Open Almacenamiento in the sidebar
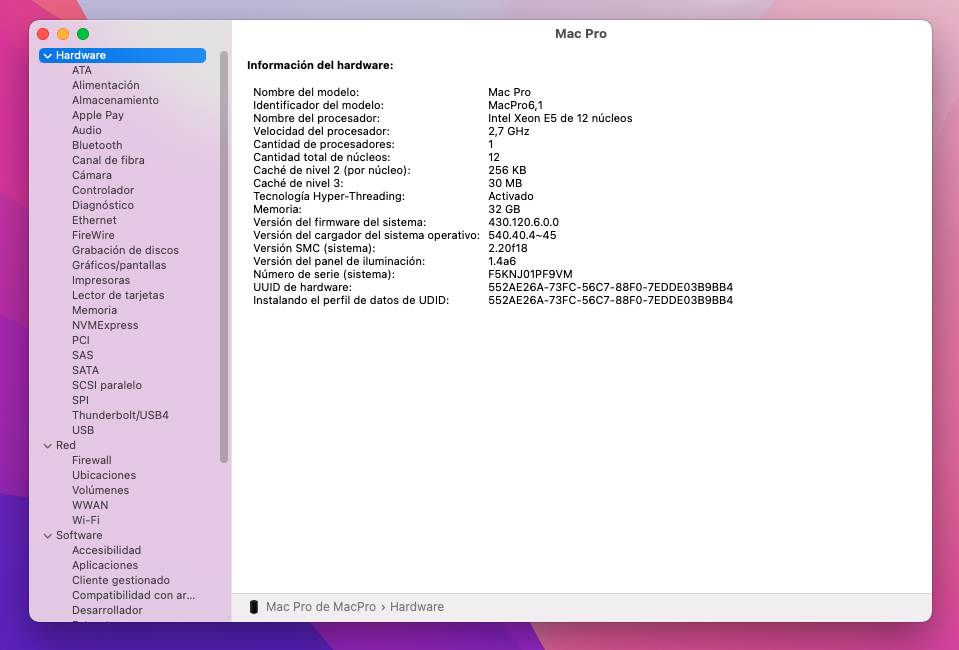959x650 pixels. (116, 100)
